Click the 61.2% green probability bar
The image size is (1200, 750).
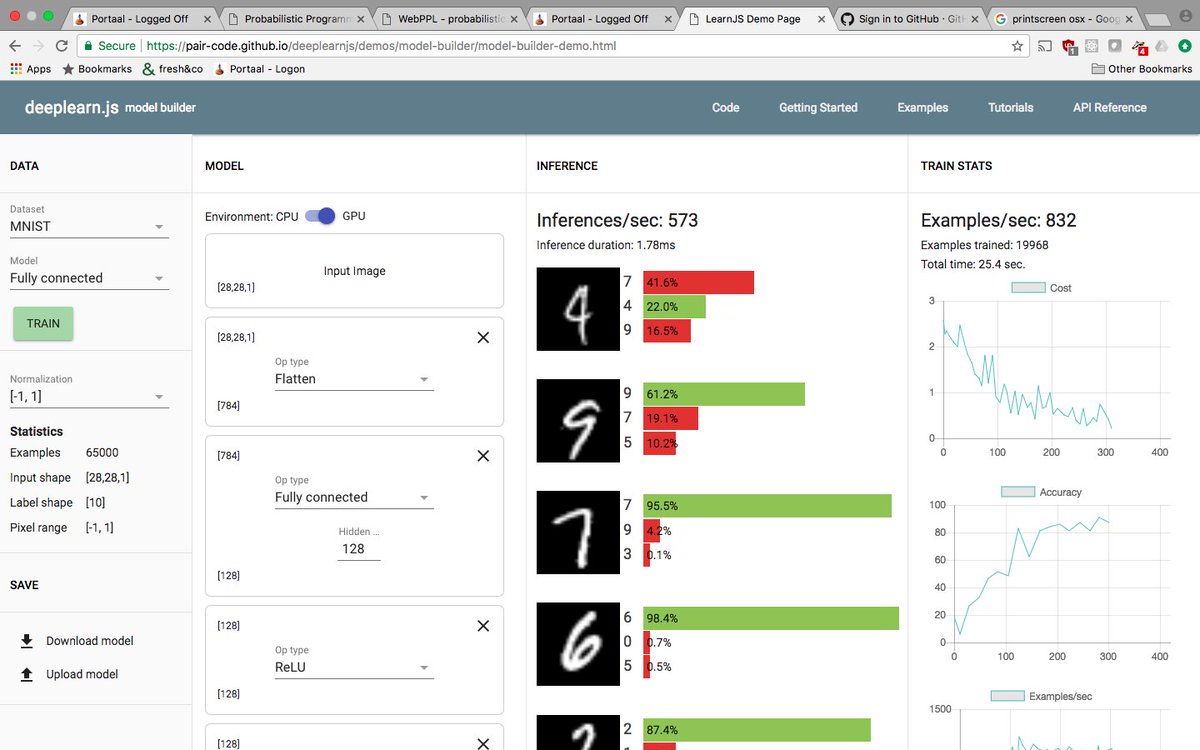(724, 394)
